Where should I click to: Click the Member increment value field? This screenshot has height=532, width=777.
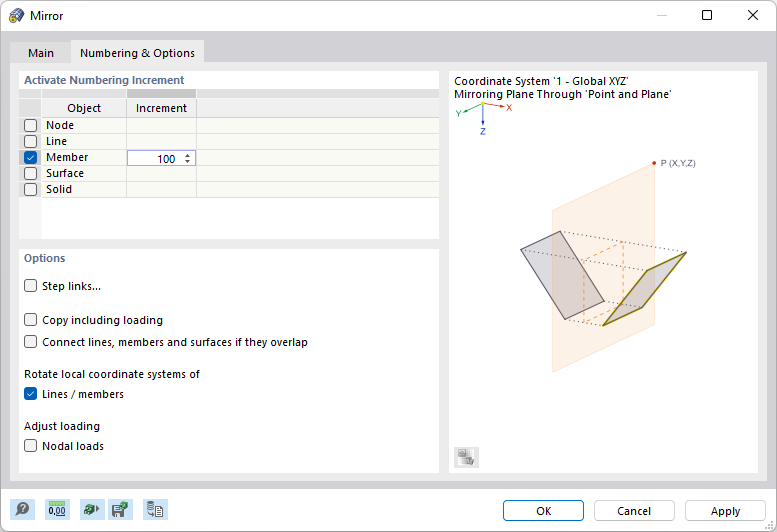(155, 158)
